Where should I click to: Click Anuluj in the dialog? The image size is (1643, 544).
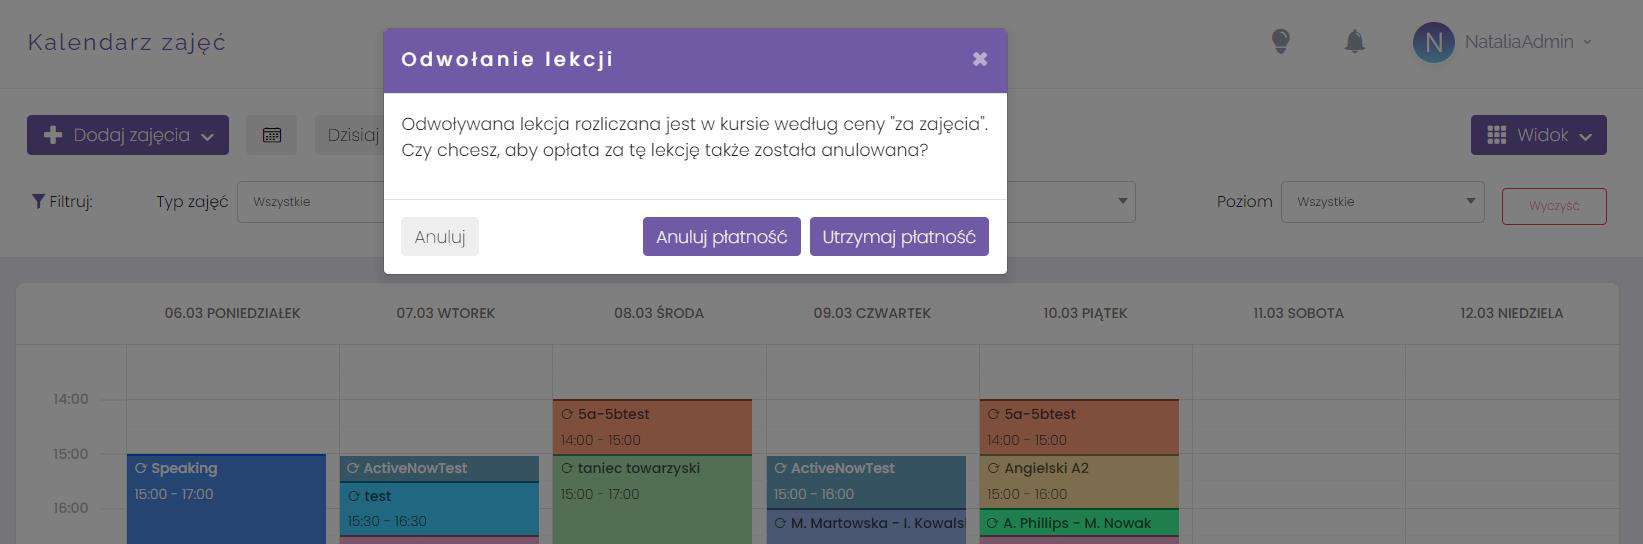tap(440, 237)
